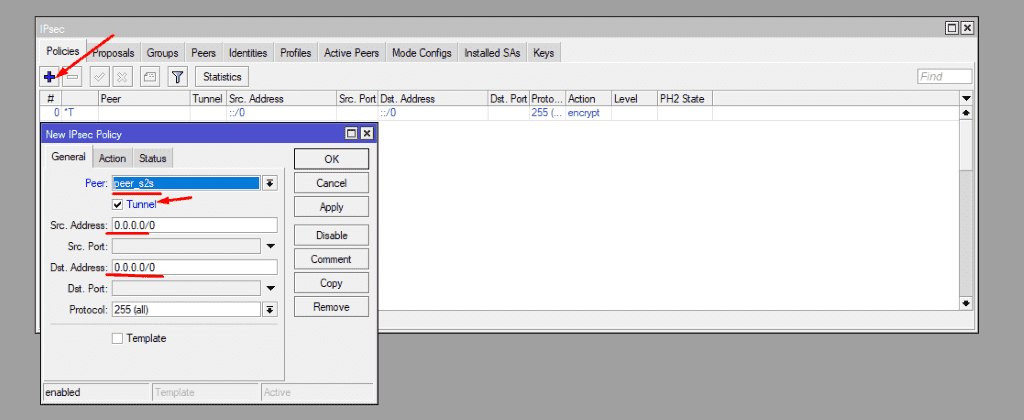The width and height of the screenshot is (1024, 420).
Task: Open the Action tab in policy dialog
Action: [x=112, y=158]
